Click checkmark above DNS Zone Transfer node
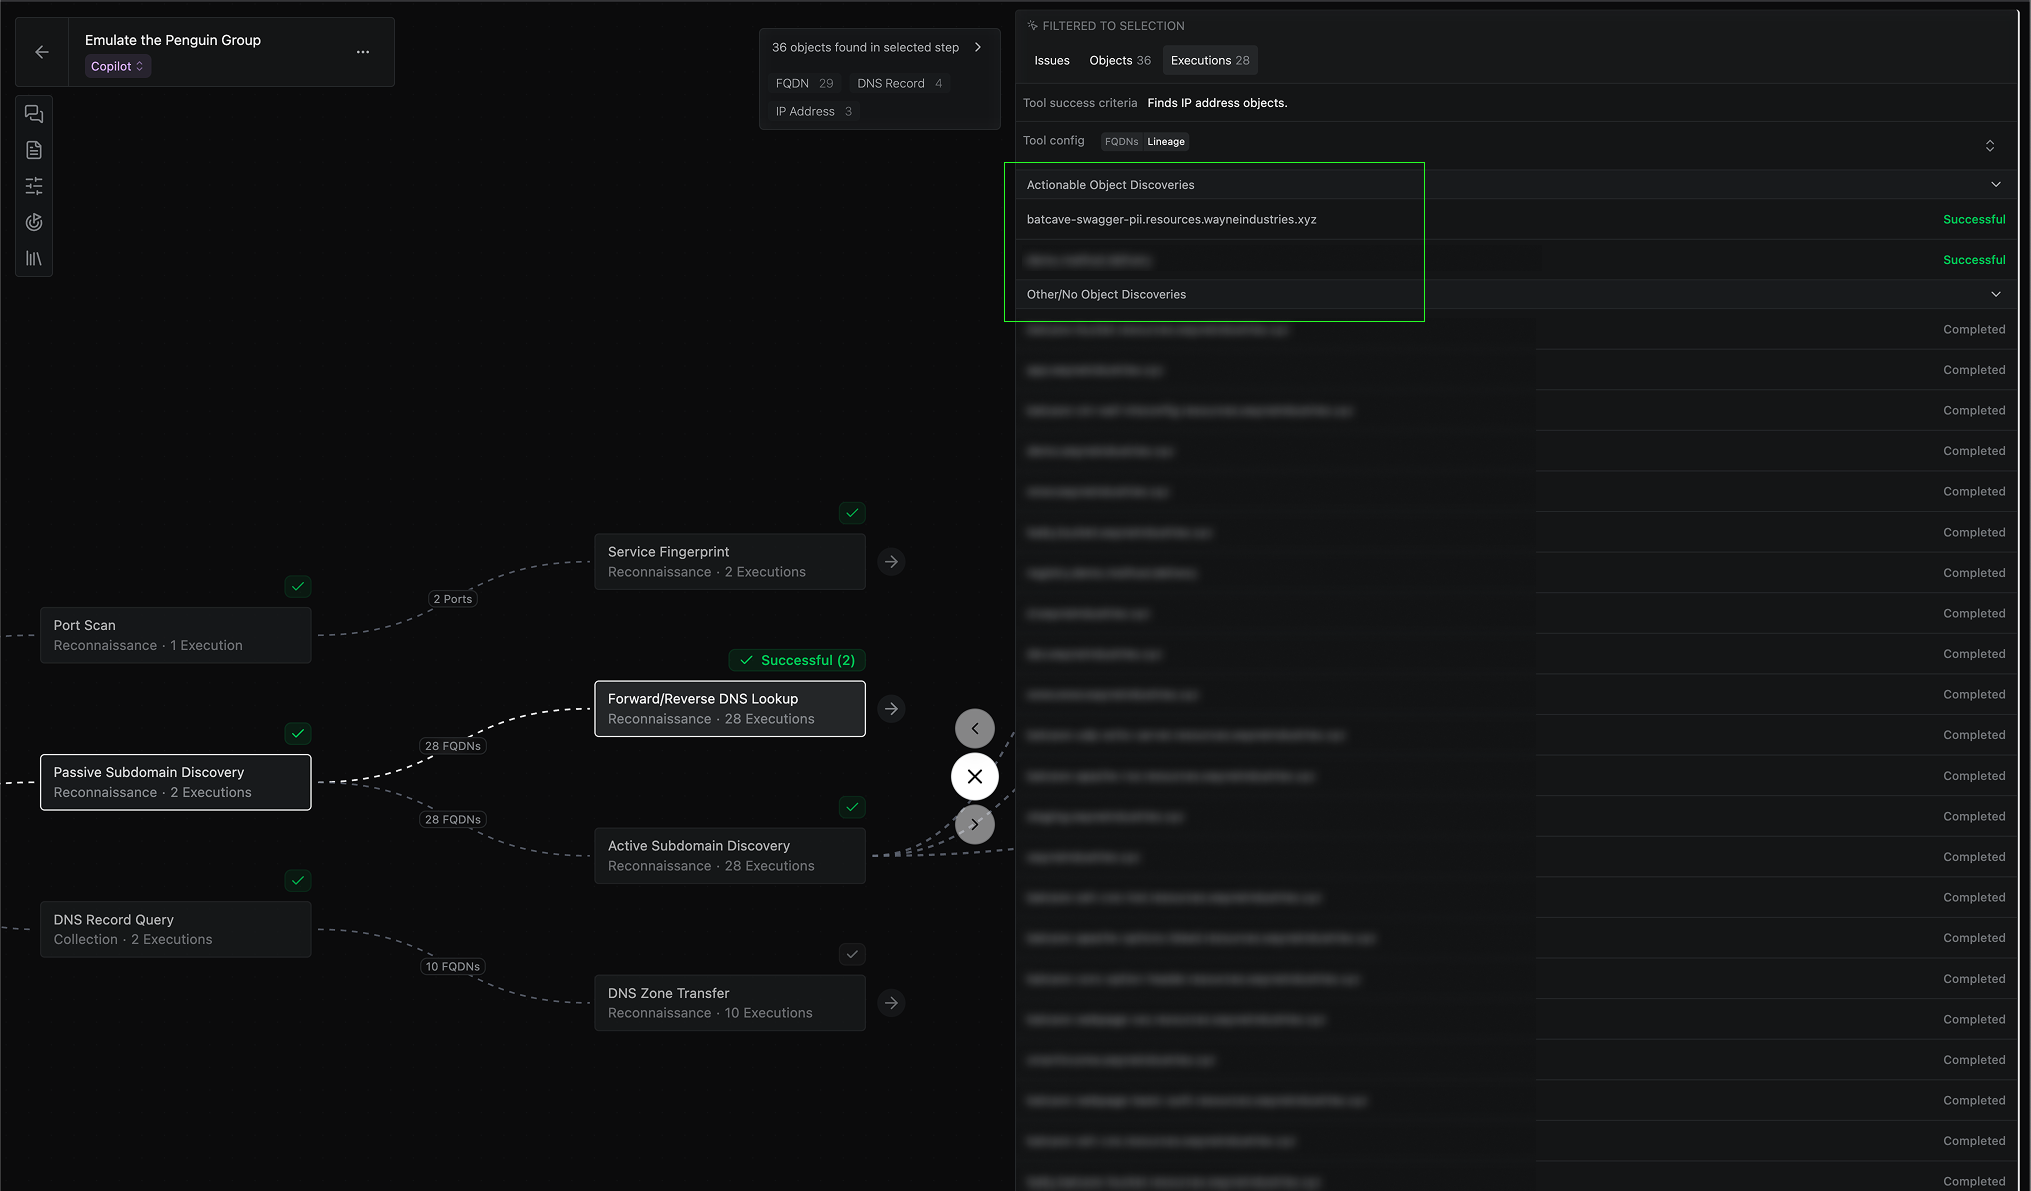This screenshot has width=2031, height=1191. tap(852, 954)
